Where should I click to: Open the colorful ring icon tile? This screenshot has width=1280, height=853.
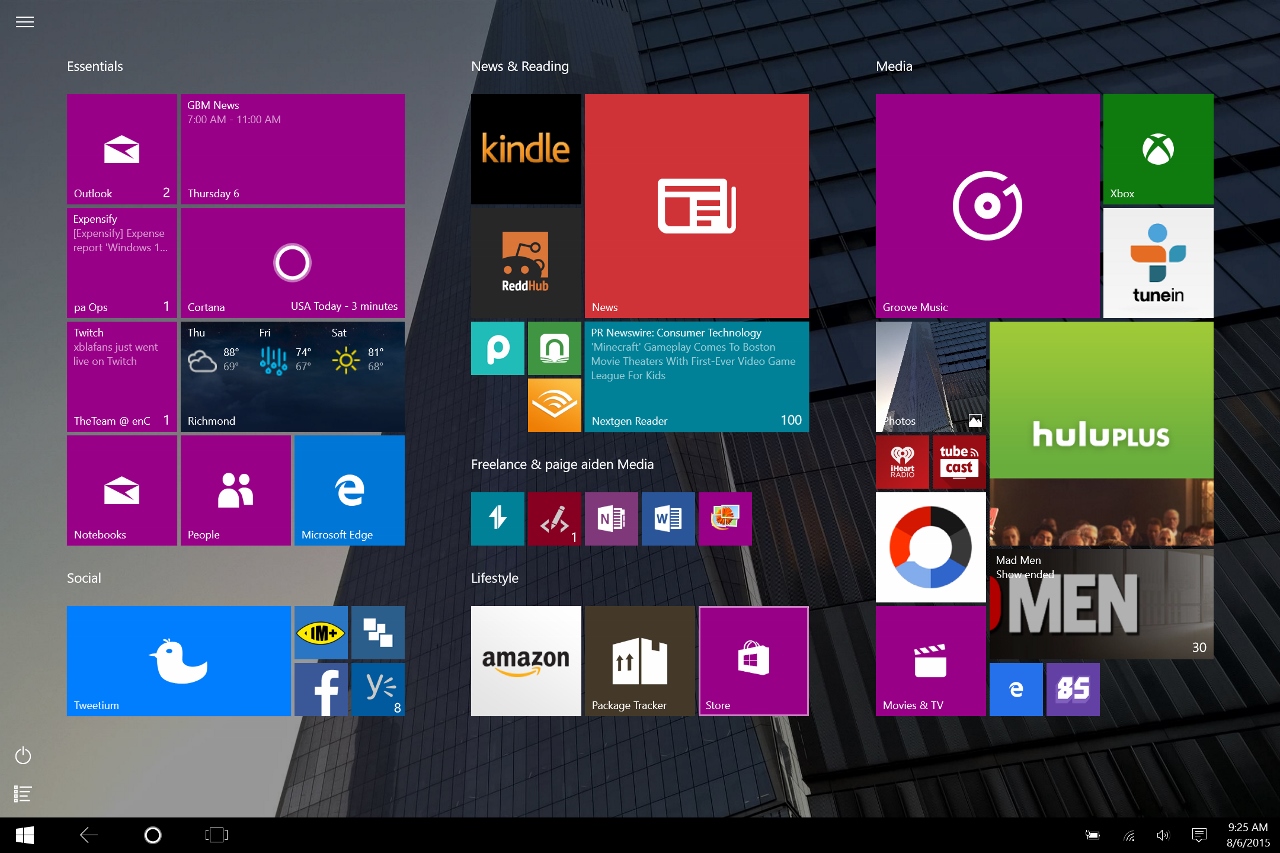(x=931, y=547)
